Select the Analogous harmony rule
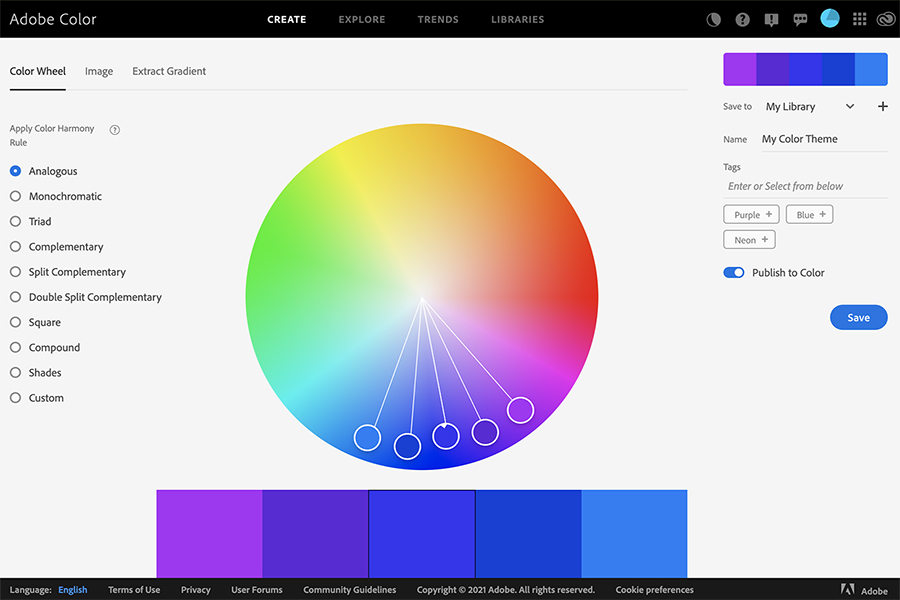 click(44, 171)
